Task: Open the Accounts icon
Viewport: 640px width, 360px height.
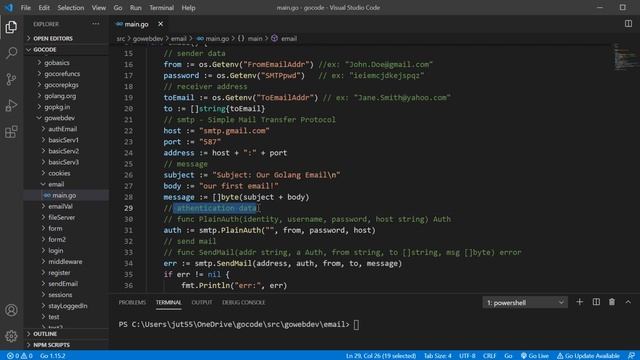Action: (x=11, y=310)
